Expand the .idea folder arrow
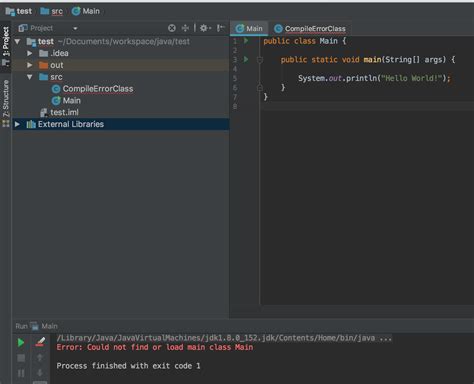This screenshot has width=474, height=384. click(x=30, y=53)
